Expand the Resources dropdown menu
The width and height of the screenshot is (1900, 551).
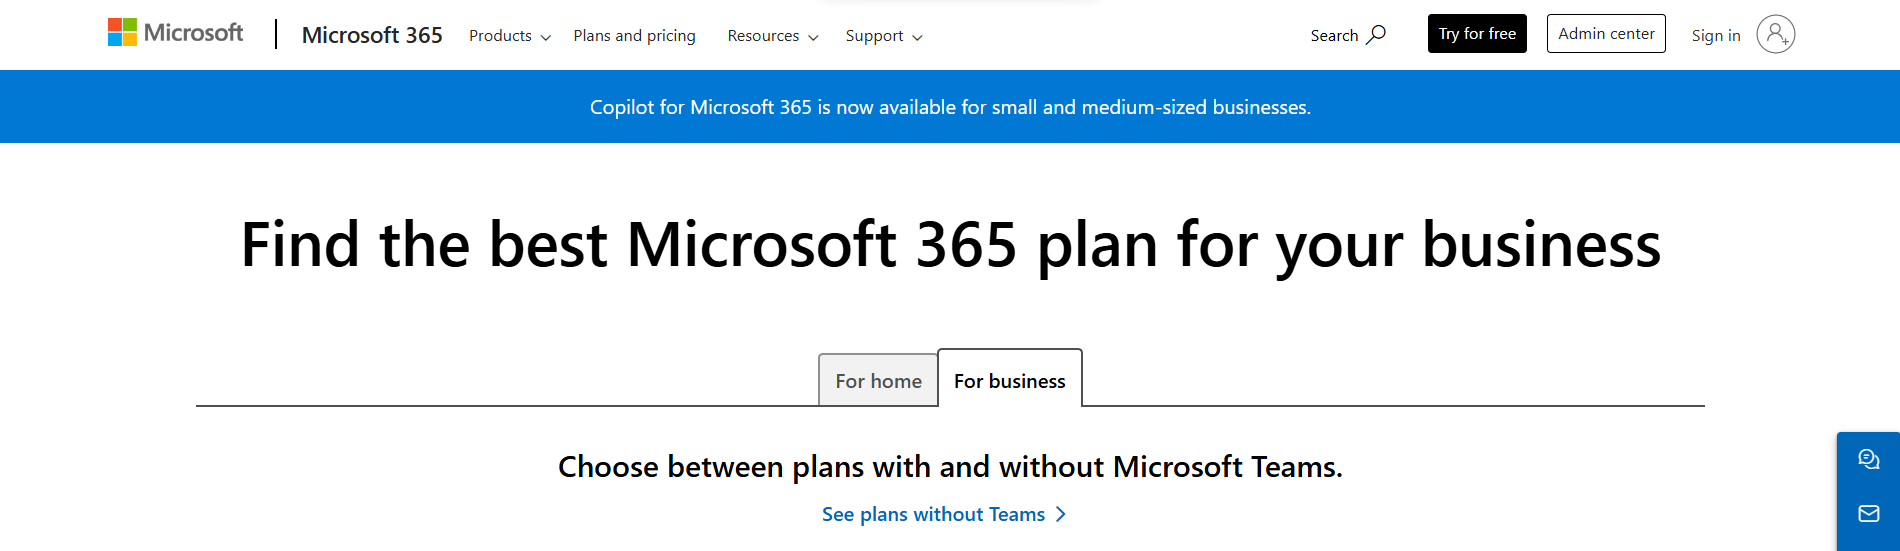[x=772, y=36]
